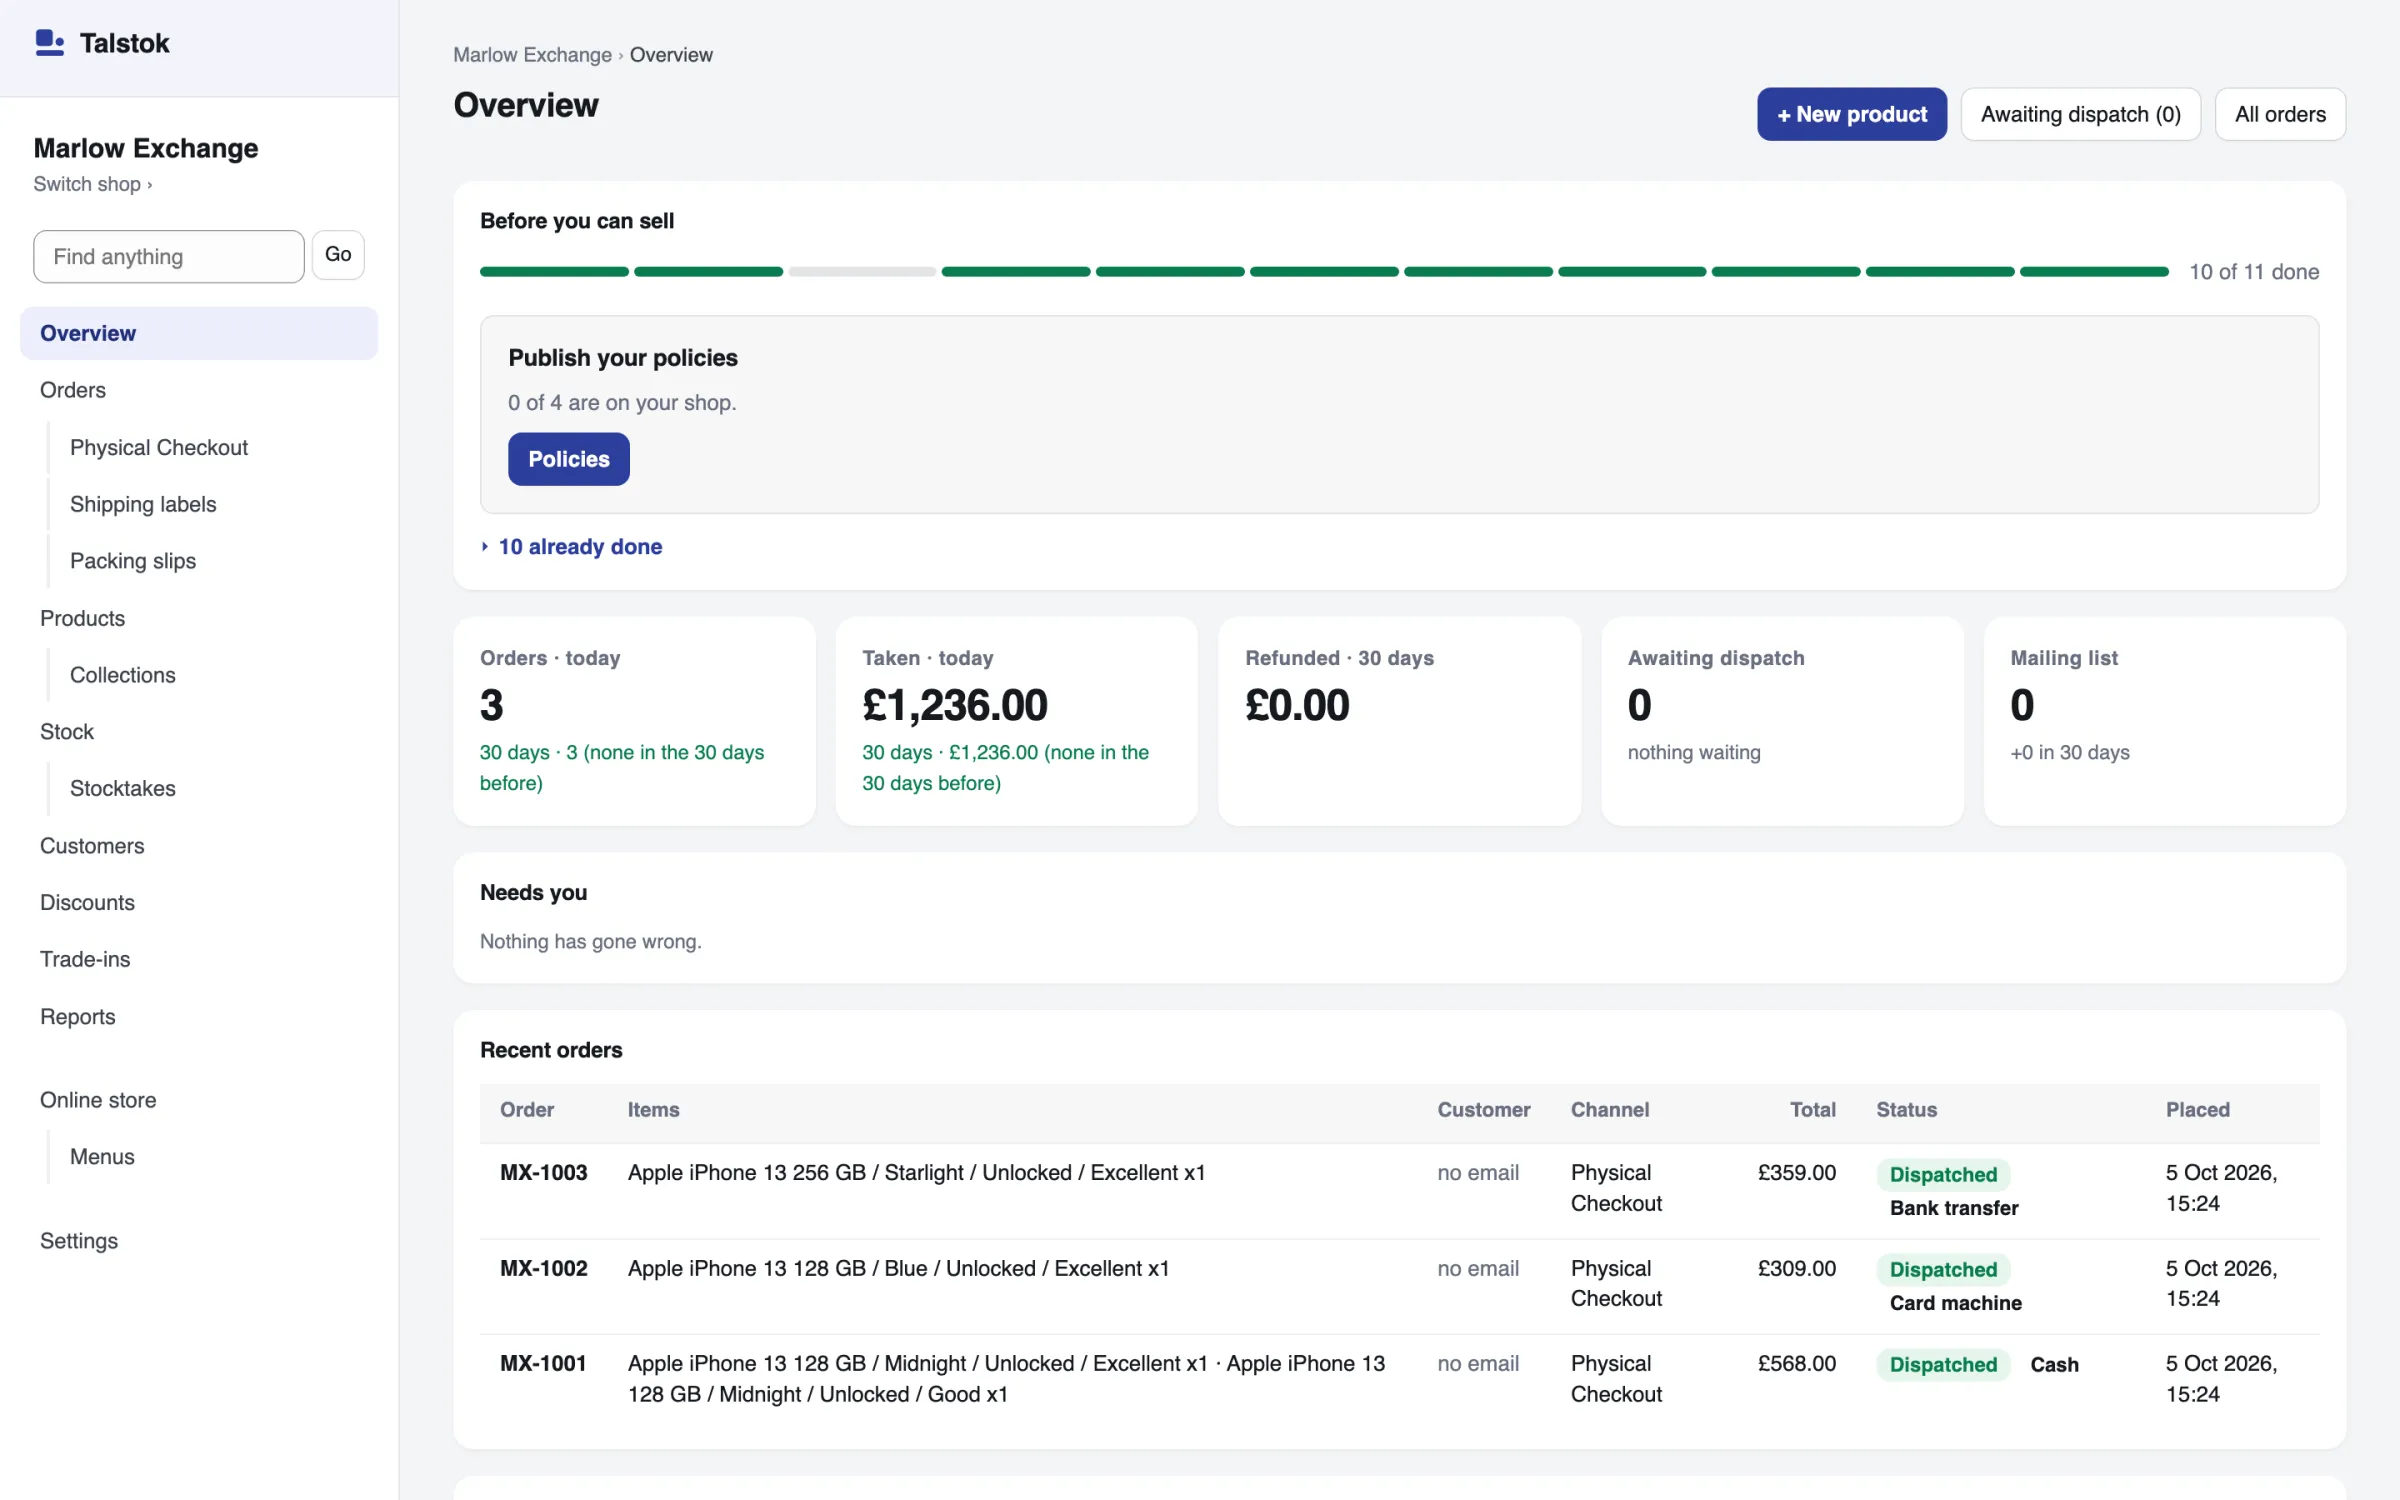Image resolution: width=2400 pixels, height=1500 pixels.
Task: Click the Dispatched badge on MX-1002
Action: 1943,1270
